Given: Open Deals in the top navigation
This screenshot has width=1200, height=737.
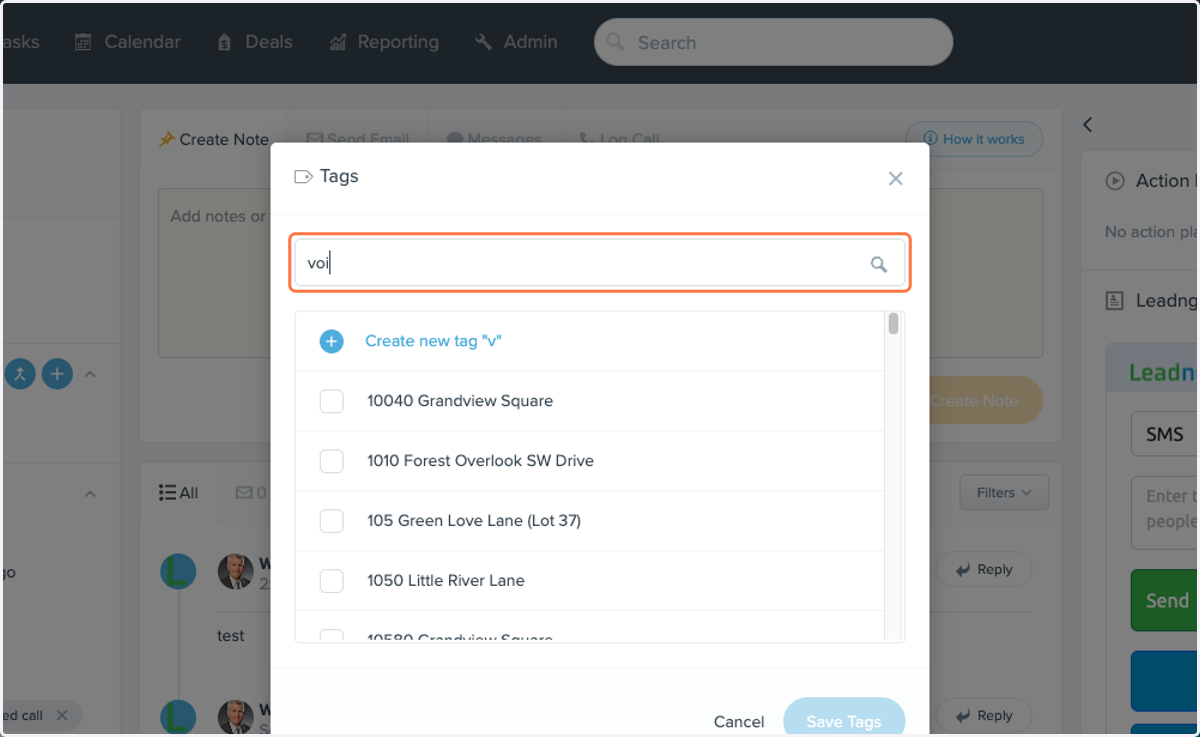Looking at the screenshot, I should tap(255, 42).
